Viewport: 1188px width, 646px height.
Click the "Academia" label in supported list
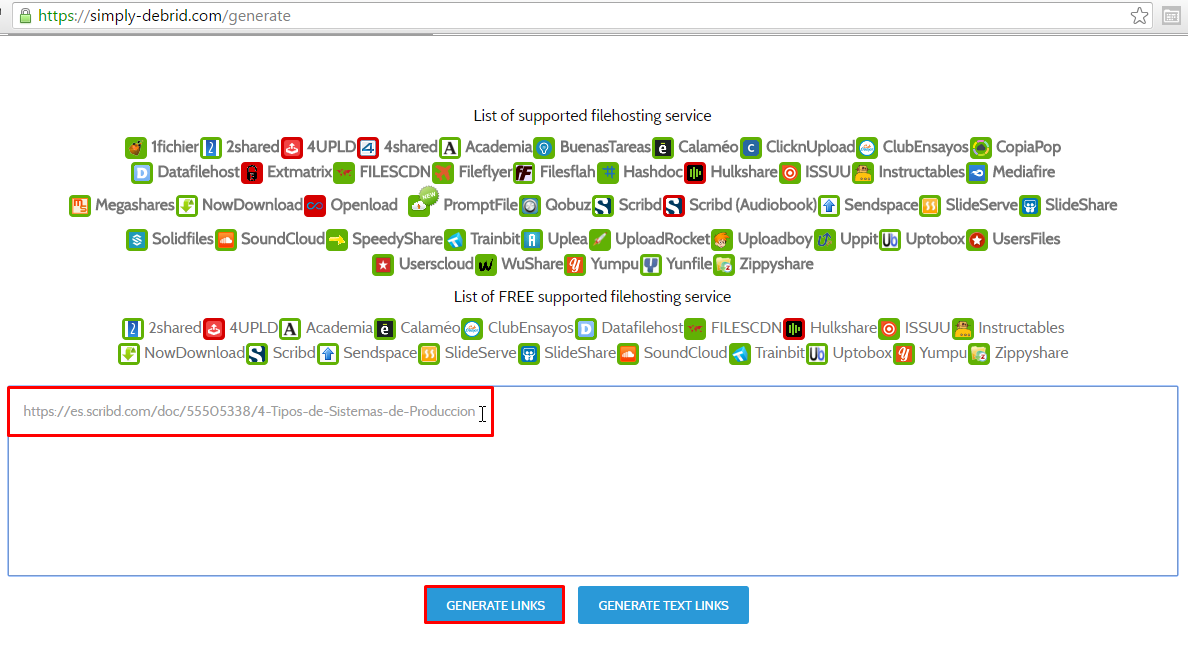coord(499,147)
